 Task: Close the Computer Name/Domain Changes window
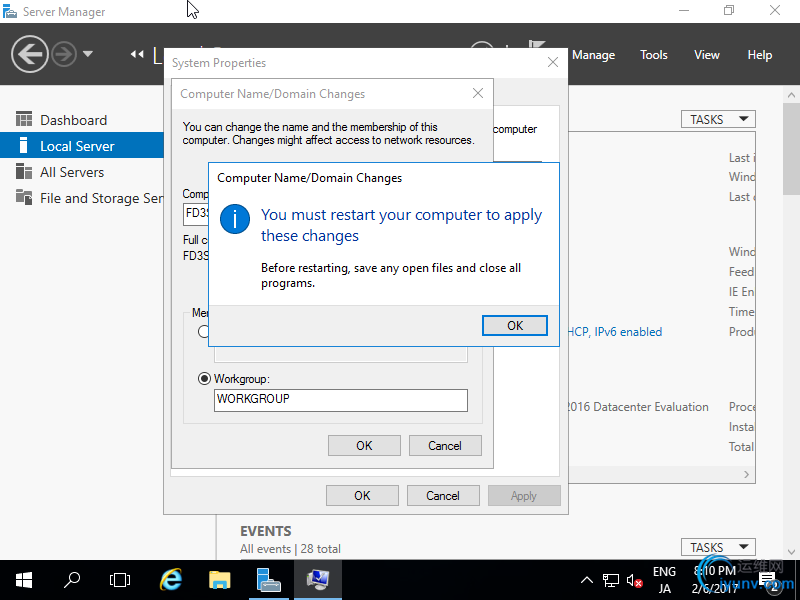(x=478, y=93)
